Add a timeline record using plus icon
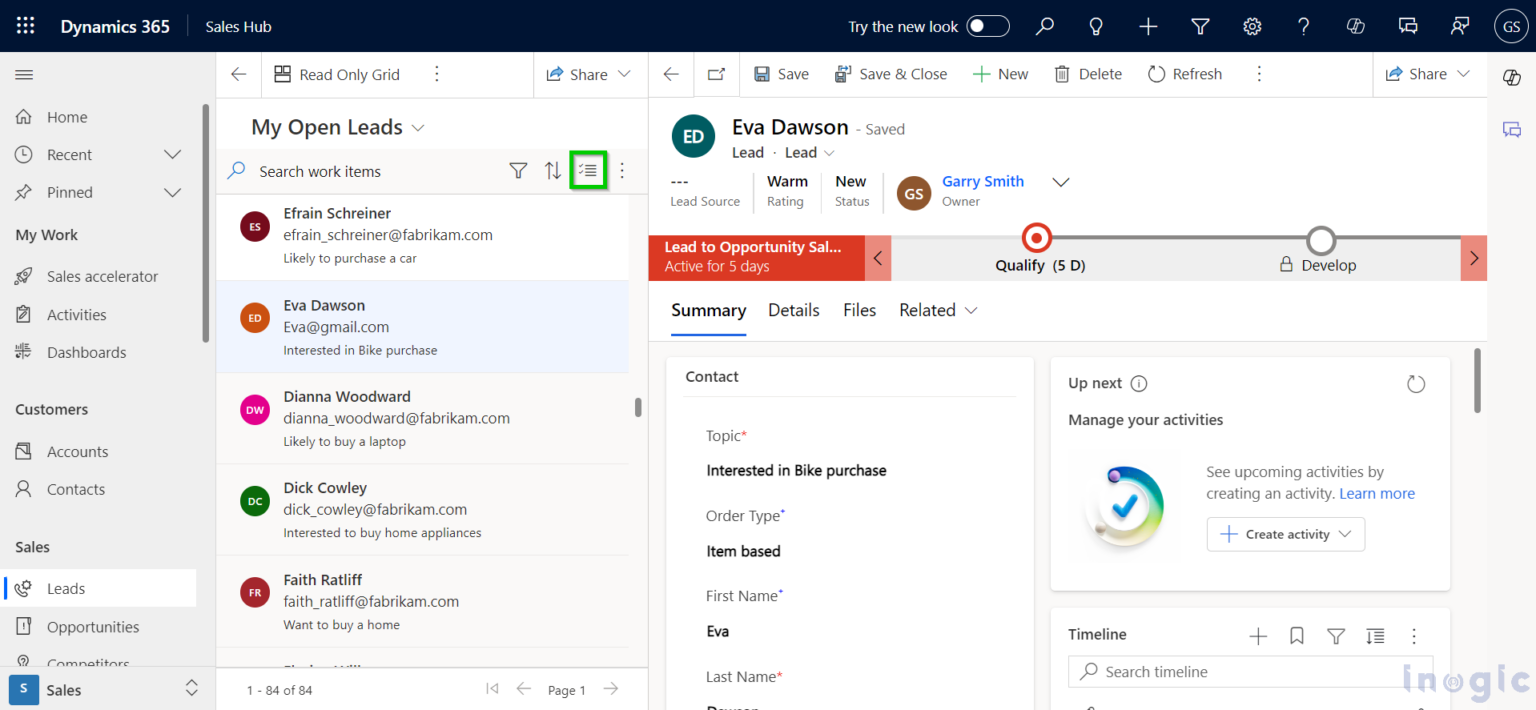Image resolution: width=1536 pixels, height=710 pixels. [x=1257, y=635]
